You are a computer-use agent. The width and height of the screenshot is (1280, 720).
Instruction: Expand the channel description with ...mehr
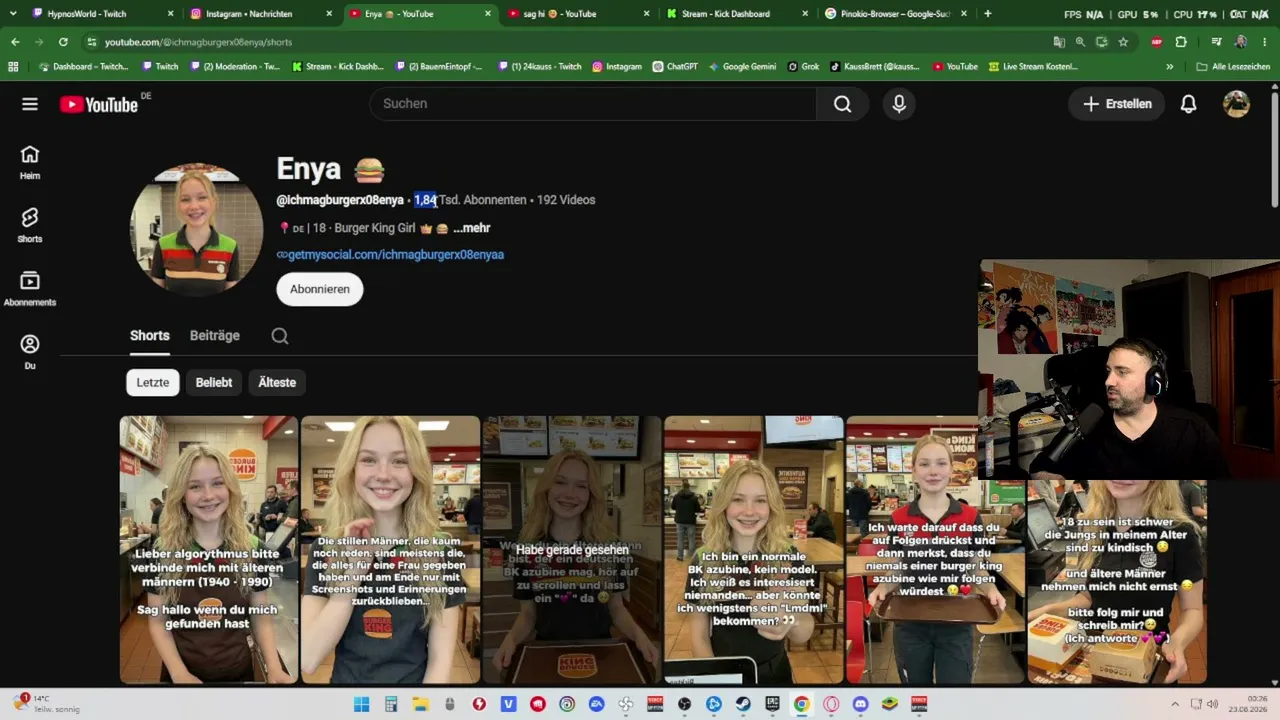tap(472, 228)
